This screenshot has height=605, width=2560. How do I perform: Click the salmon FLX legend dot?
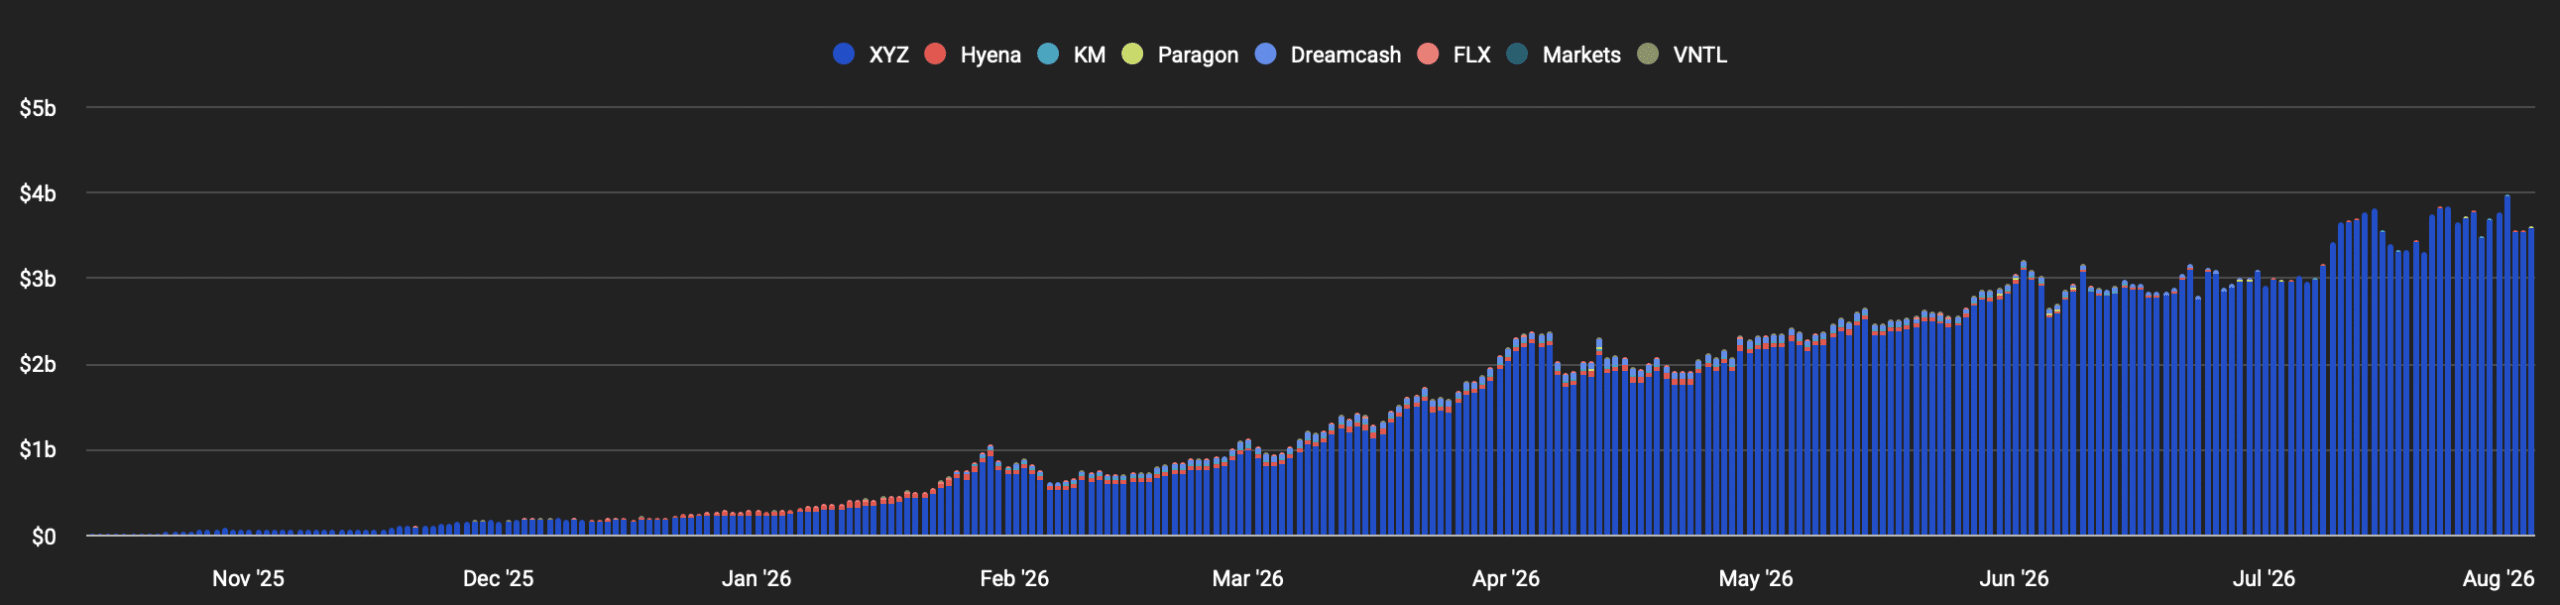point(1428,54)
